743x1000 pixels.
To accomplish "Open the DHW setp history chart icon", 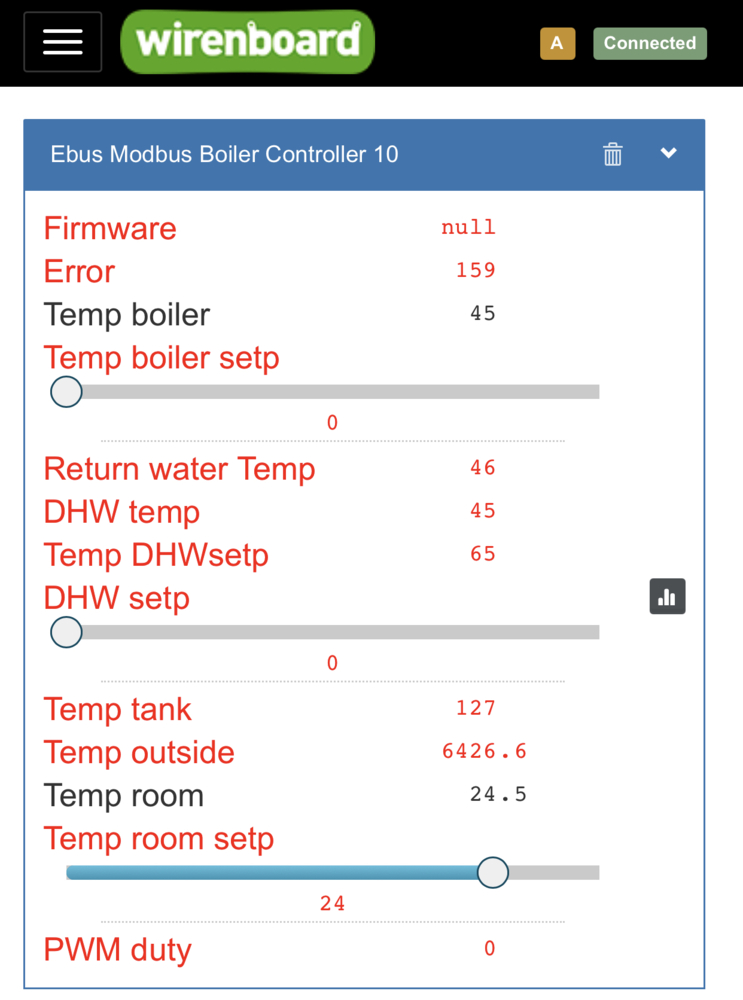I will (667, 596).
